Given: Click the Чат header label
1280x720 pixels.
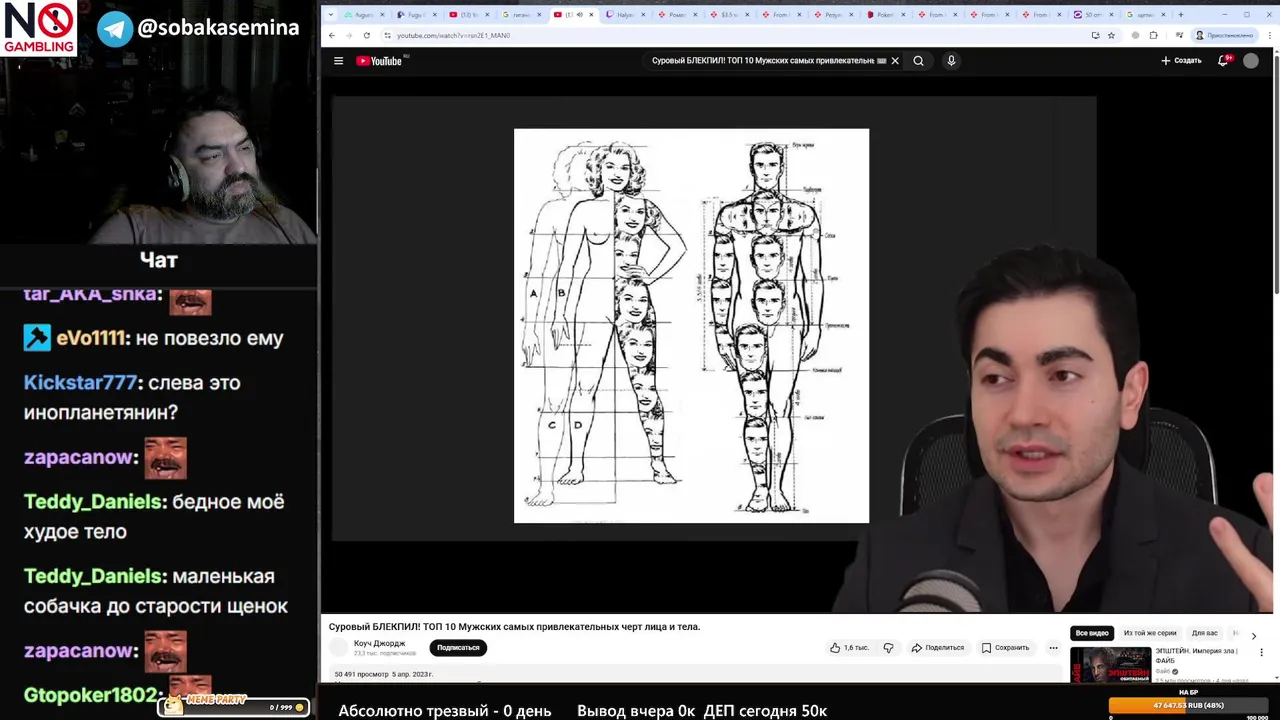Looking at the screenshot, I should (x=159, y=260).
